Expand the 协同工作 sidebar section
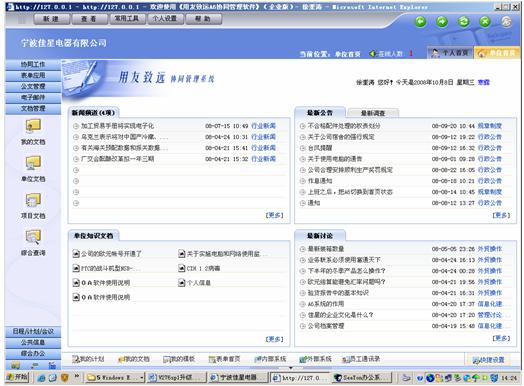Viewport: 524px width, 386px height. [x=33, y=65]
